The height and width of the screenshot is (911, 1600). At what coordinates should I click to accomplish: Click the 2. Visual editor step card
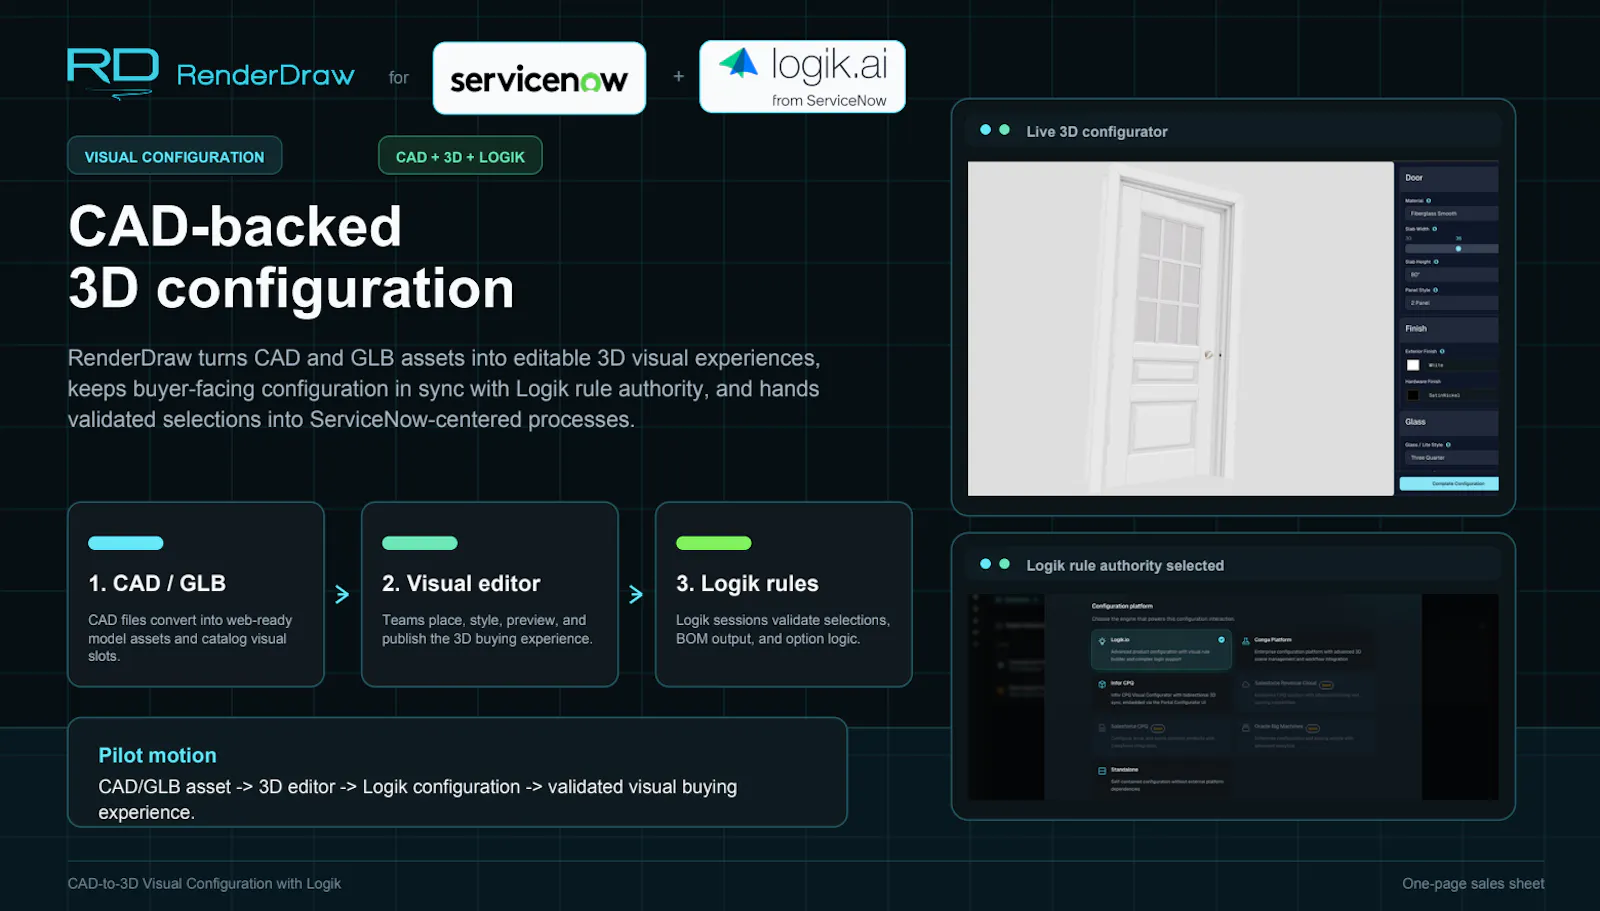pos(490,594)
